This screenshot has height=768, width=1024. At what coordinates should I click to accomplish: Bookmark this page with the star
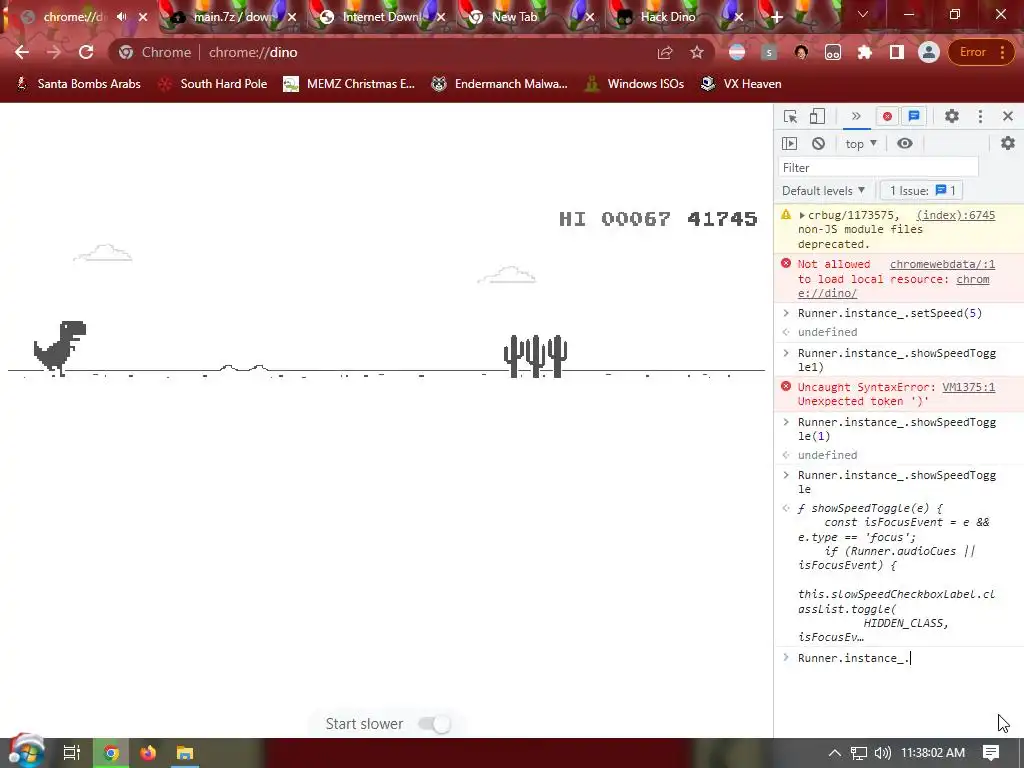[697, 52]
